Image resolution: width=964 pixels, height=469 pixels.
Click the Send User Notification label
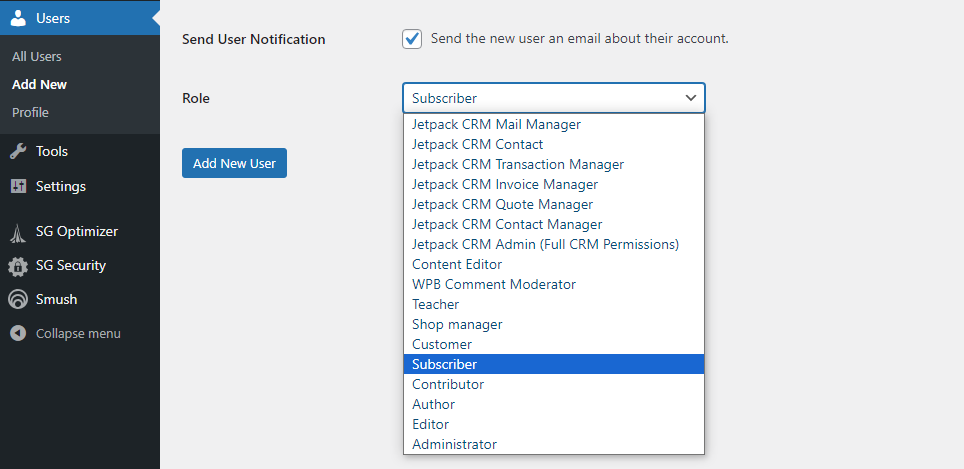click(254, 39)
